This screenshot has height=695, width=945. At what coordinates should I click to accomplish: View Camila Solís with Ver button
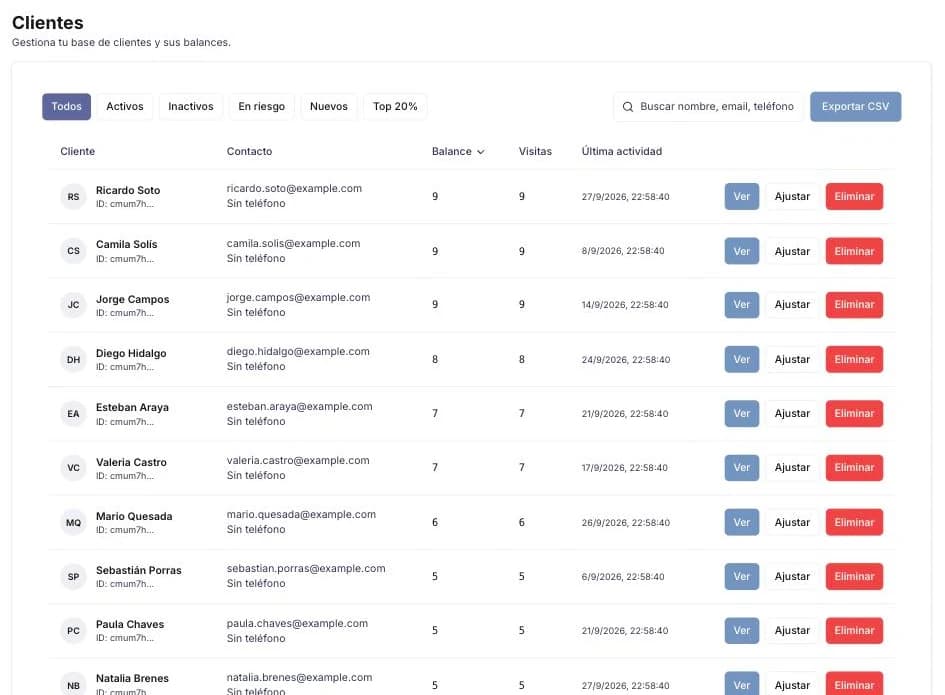click(x=741, y=251)
